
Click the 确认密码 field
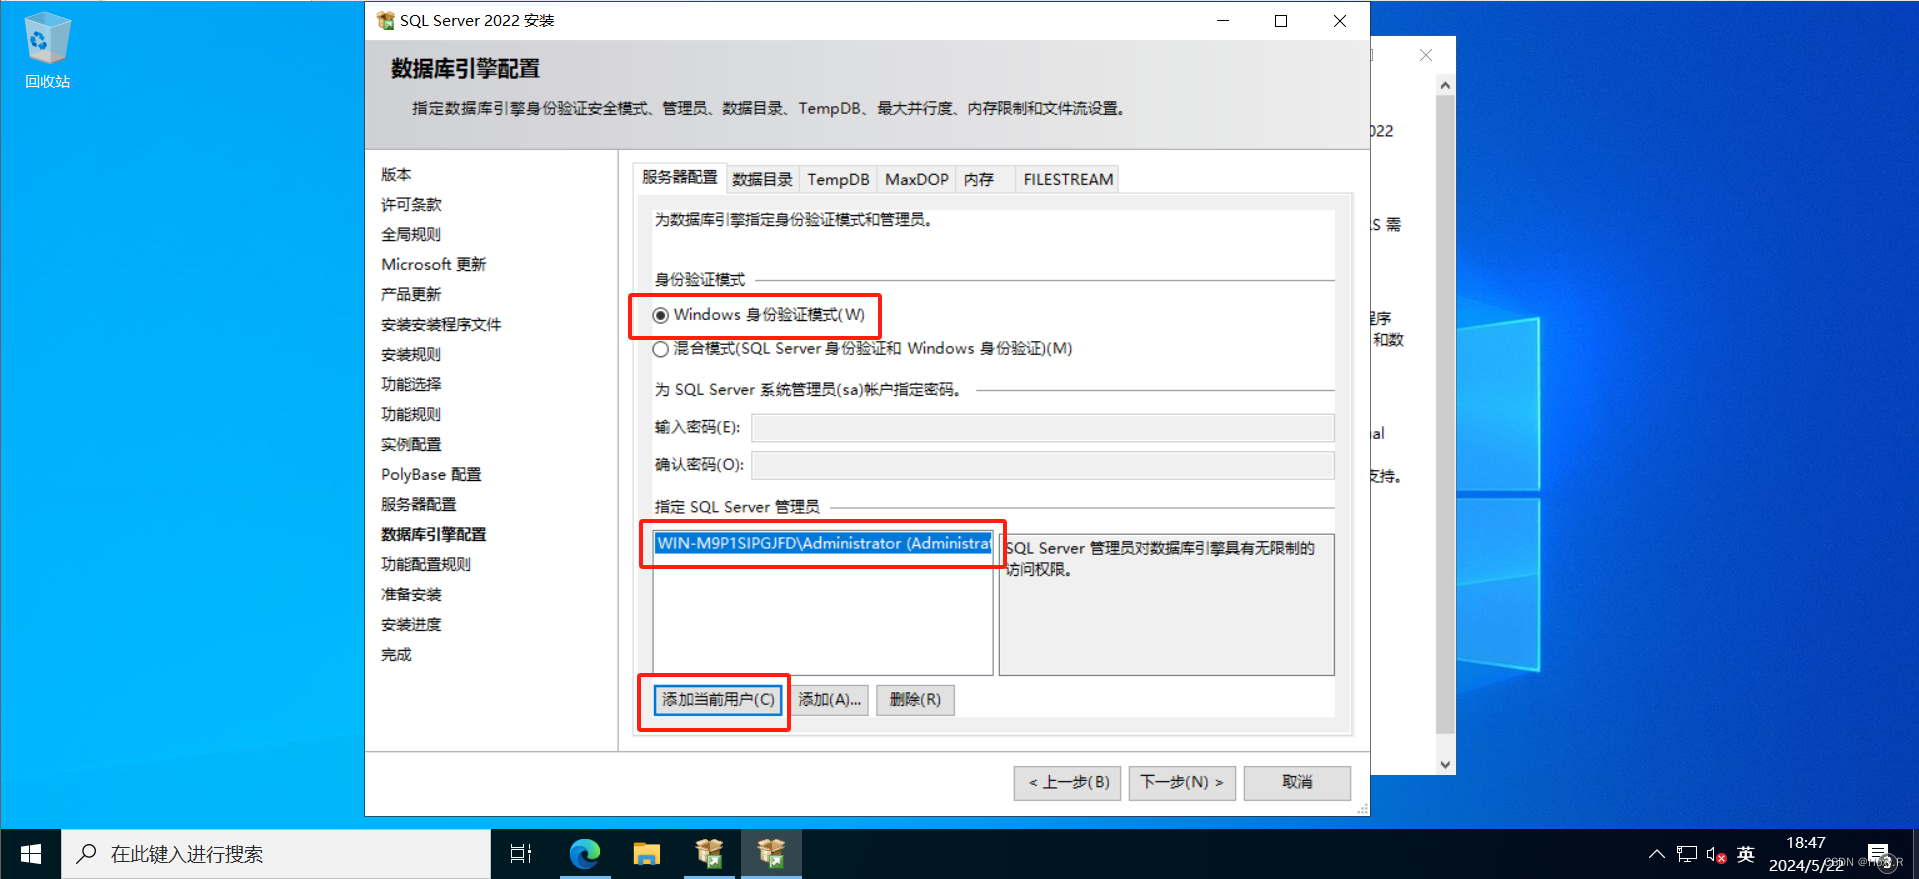(1043, 465)
